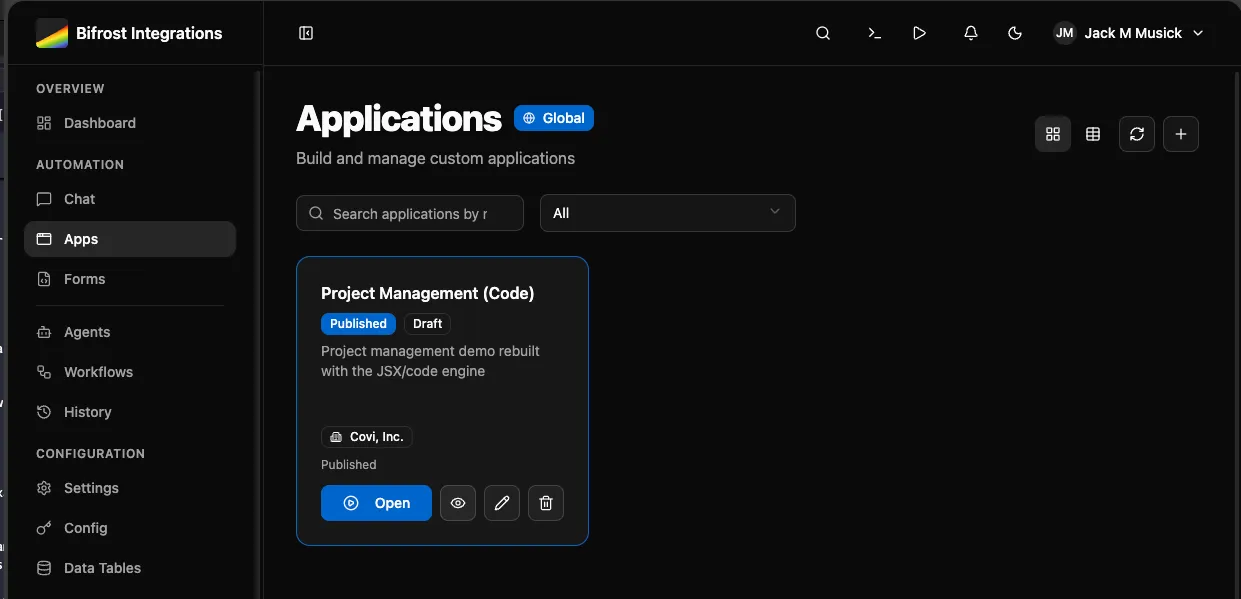Edit Project Management app with pencil icon
Image resolution: width=1241 pixels, height=599 pixels.
(501, 503)
